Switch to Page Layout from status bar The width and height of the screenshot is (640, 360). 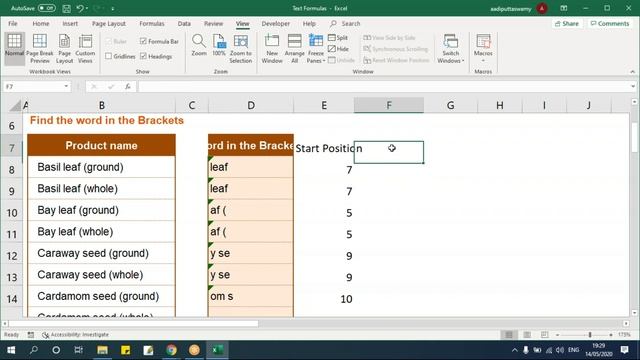pyautogui.click(x=527, y=335)
